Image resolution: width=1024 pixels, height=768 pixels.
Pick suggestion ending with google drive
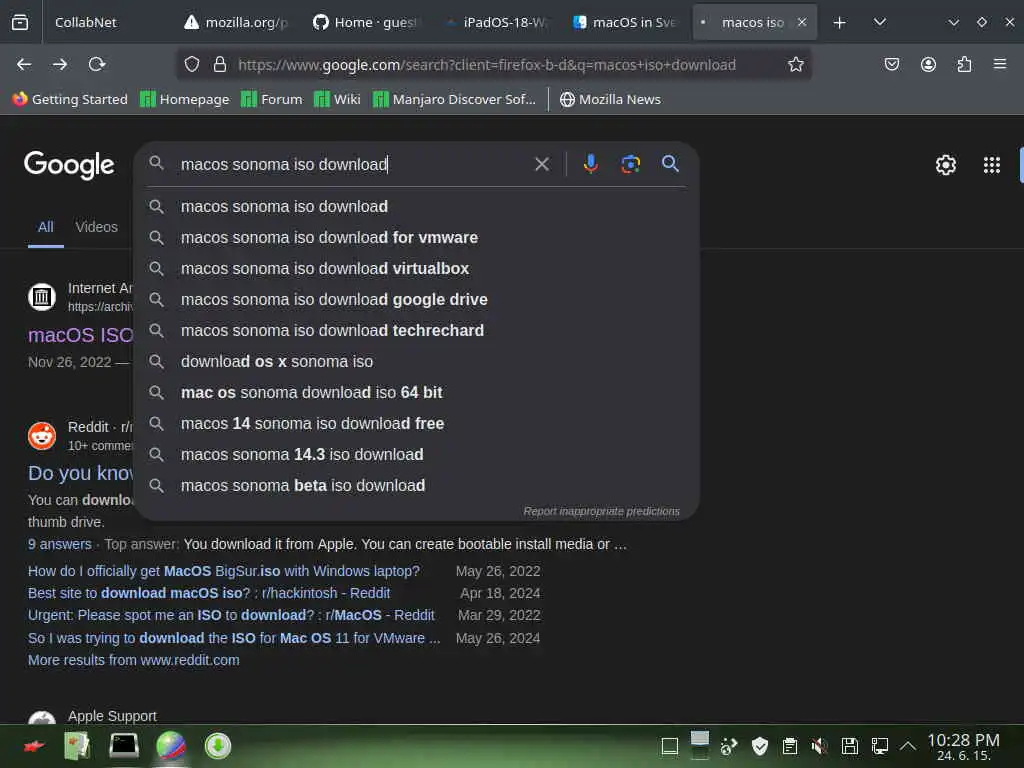point(417,300)
